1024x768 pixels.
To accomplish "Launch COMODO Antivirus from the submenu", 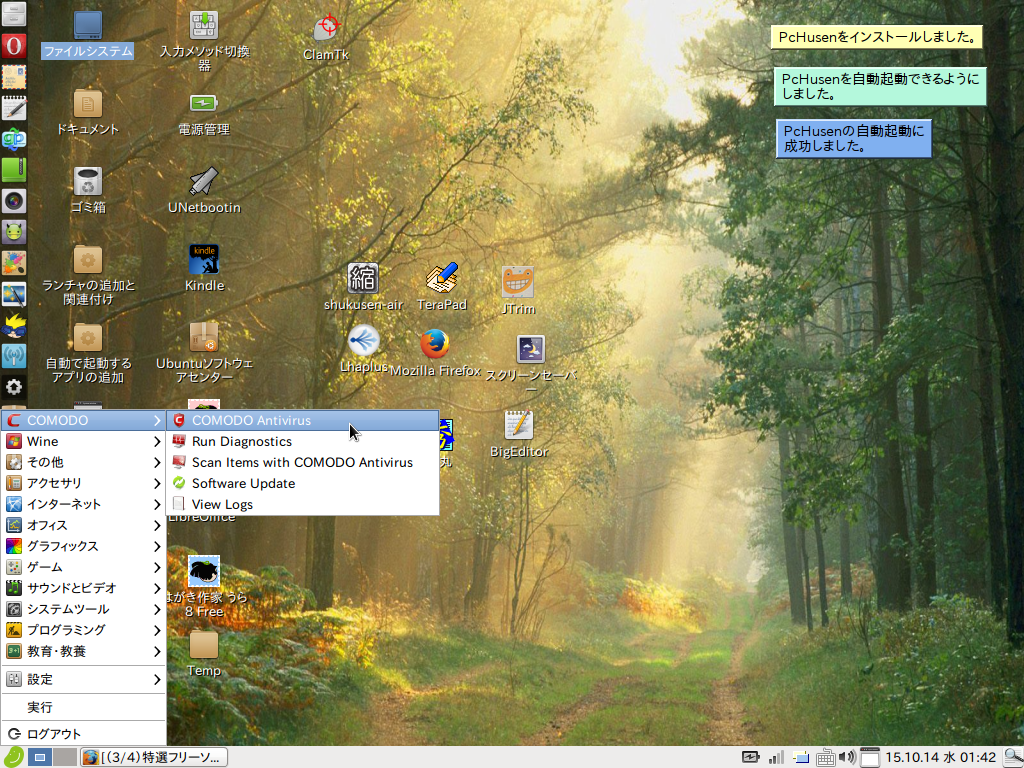I will [302, 421].
